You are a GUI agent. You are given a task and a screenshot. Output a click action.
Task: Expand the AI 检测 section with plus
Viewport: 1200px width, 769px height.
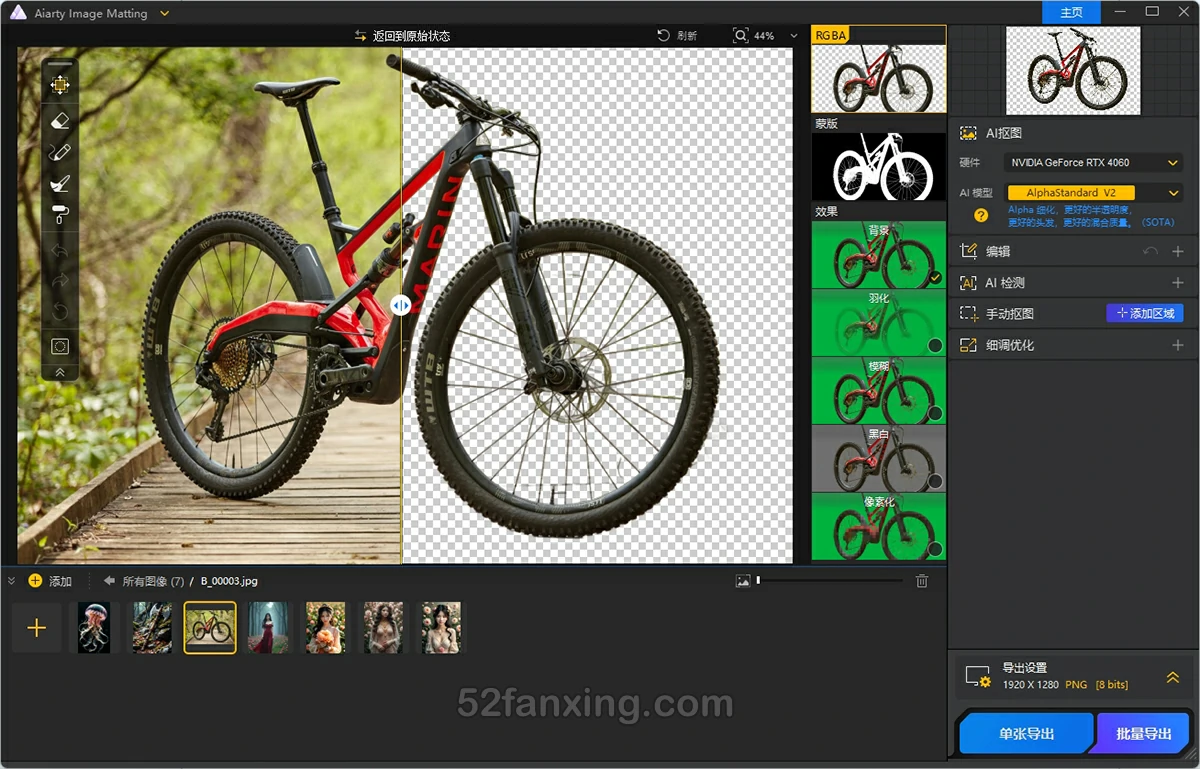click(1177, 283)
